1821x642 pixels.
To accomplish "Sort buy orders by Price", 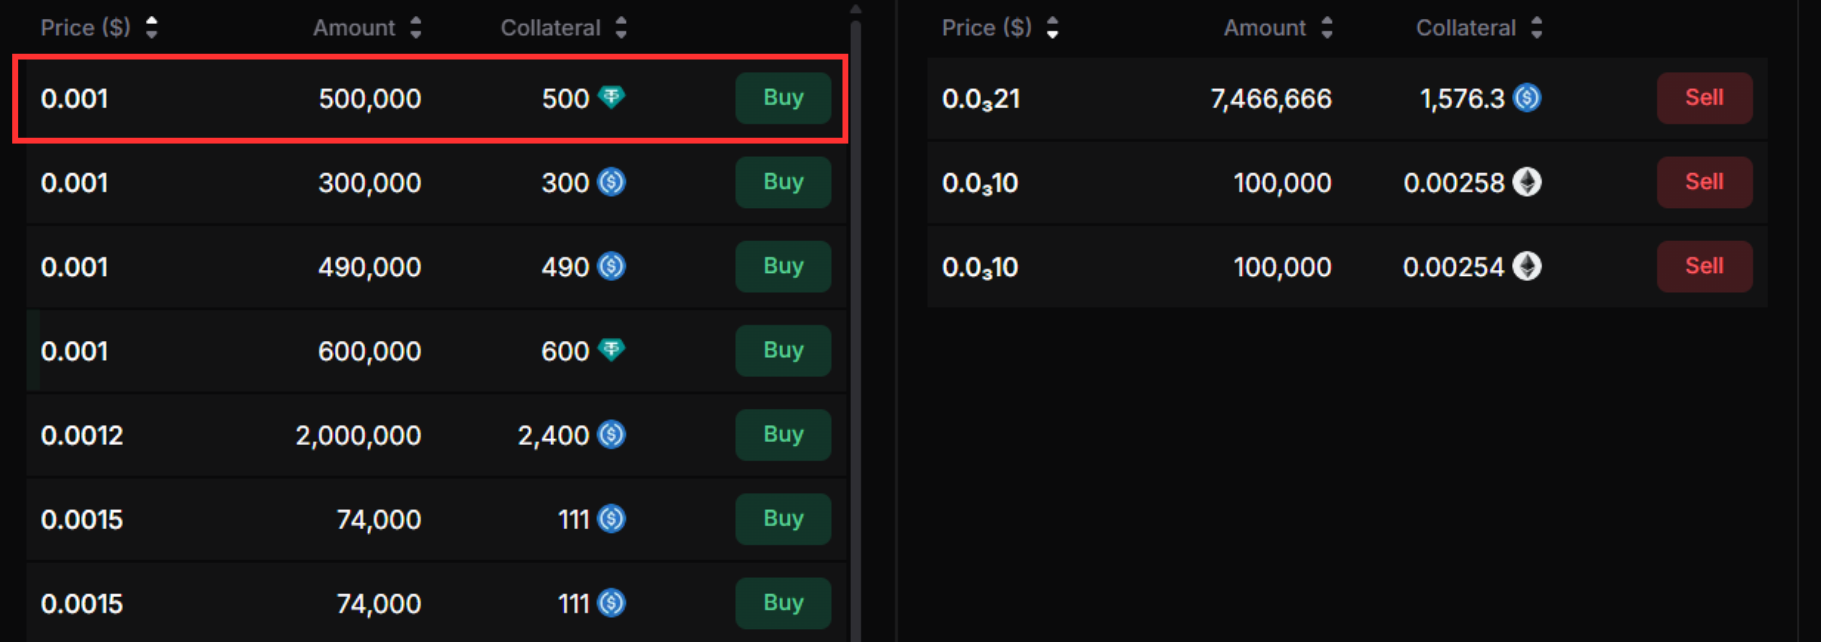I will 152,27.
